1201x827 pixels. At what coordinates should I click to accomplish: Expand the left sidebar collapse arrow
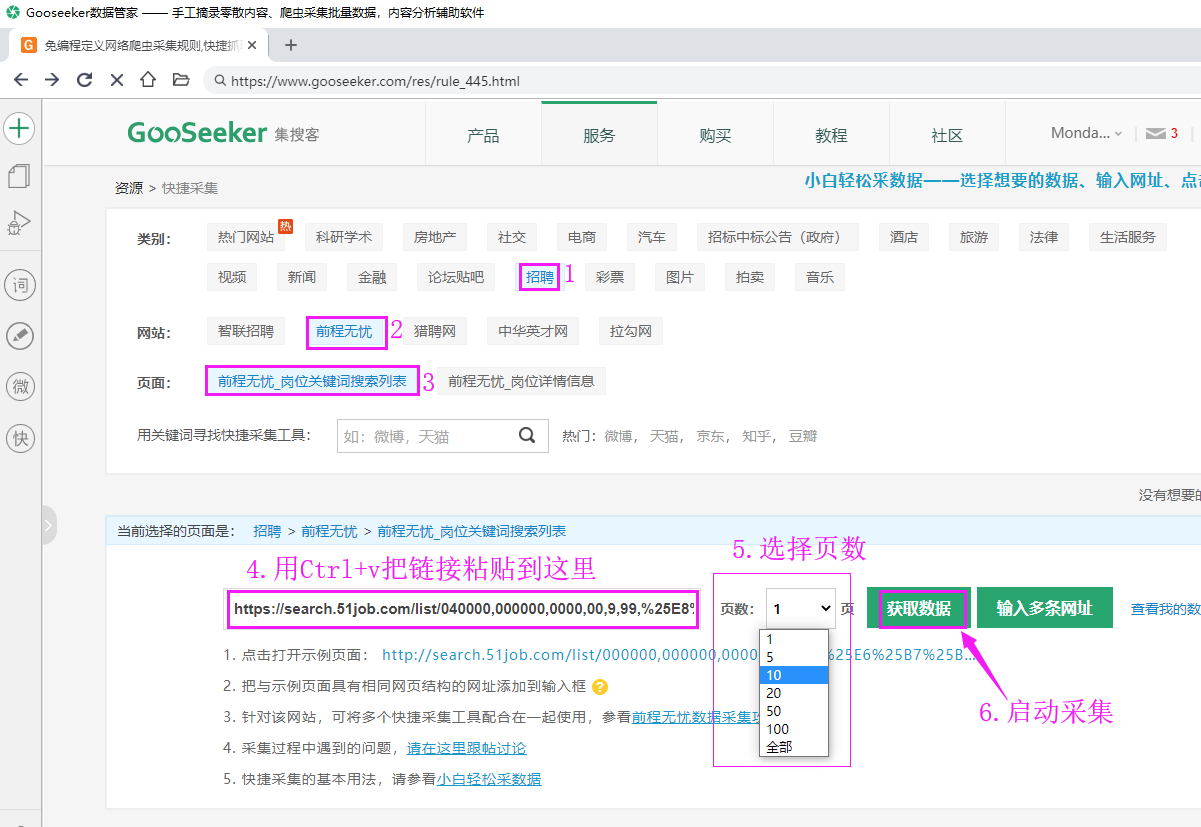point(48,525)
